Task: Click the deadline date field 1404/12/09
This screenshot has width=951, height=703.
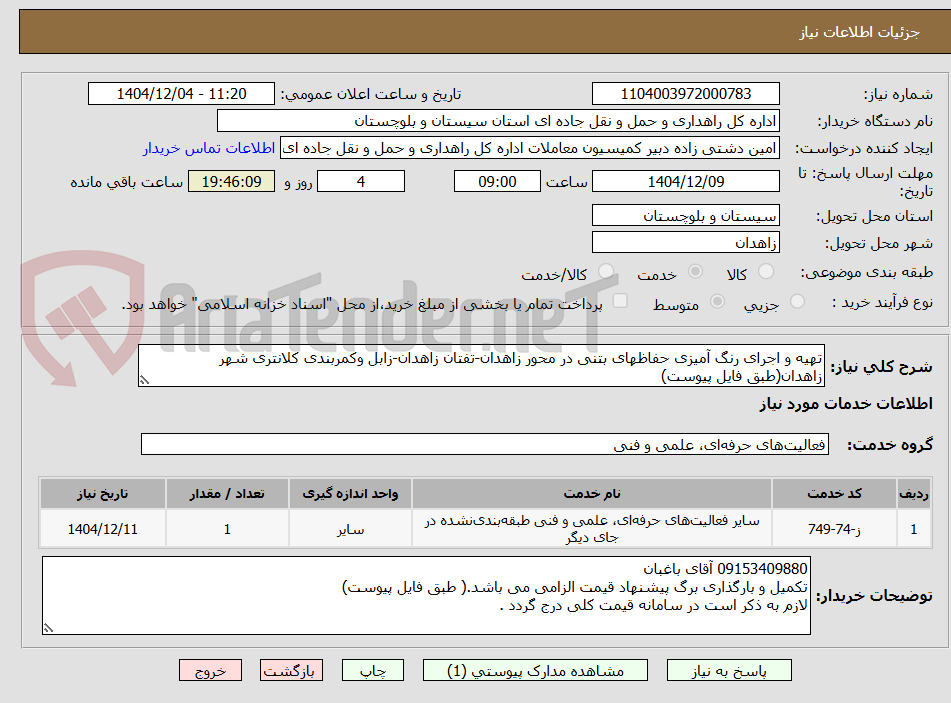Action: [685, 181]
